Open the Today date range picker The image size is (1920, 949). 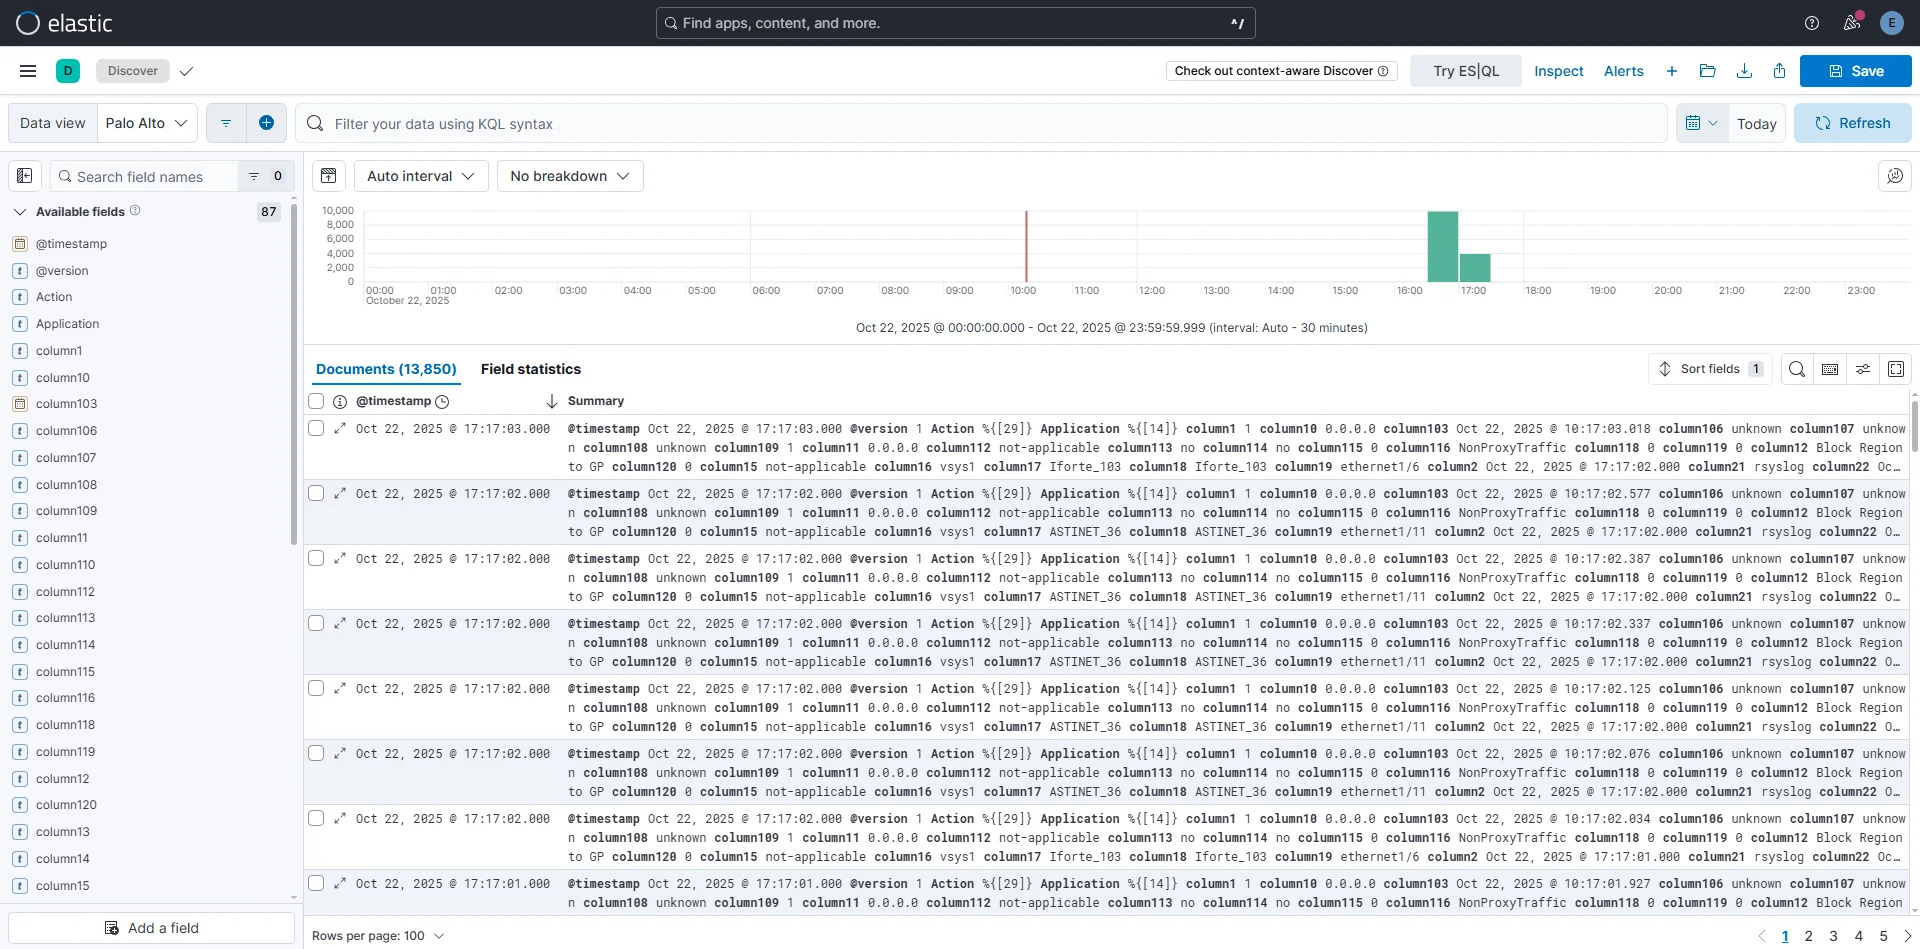tap(1757, 124)
